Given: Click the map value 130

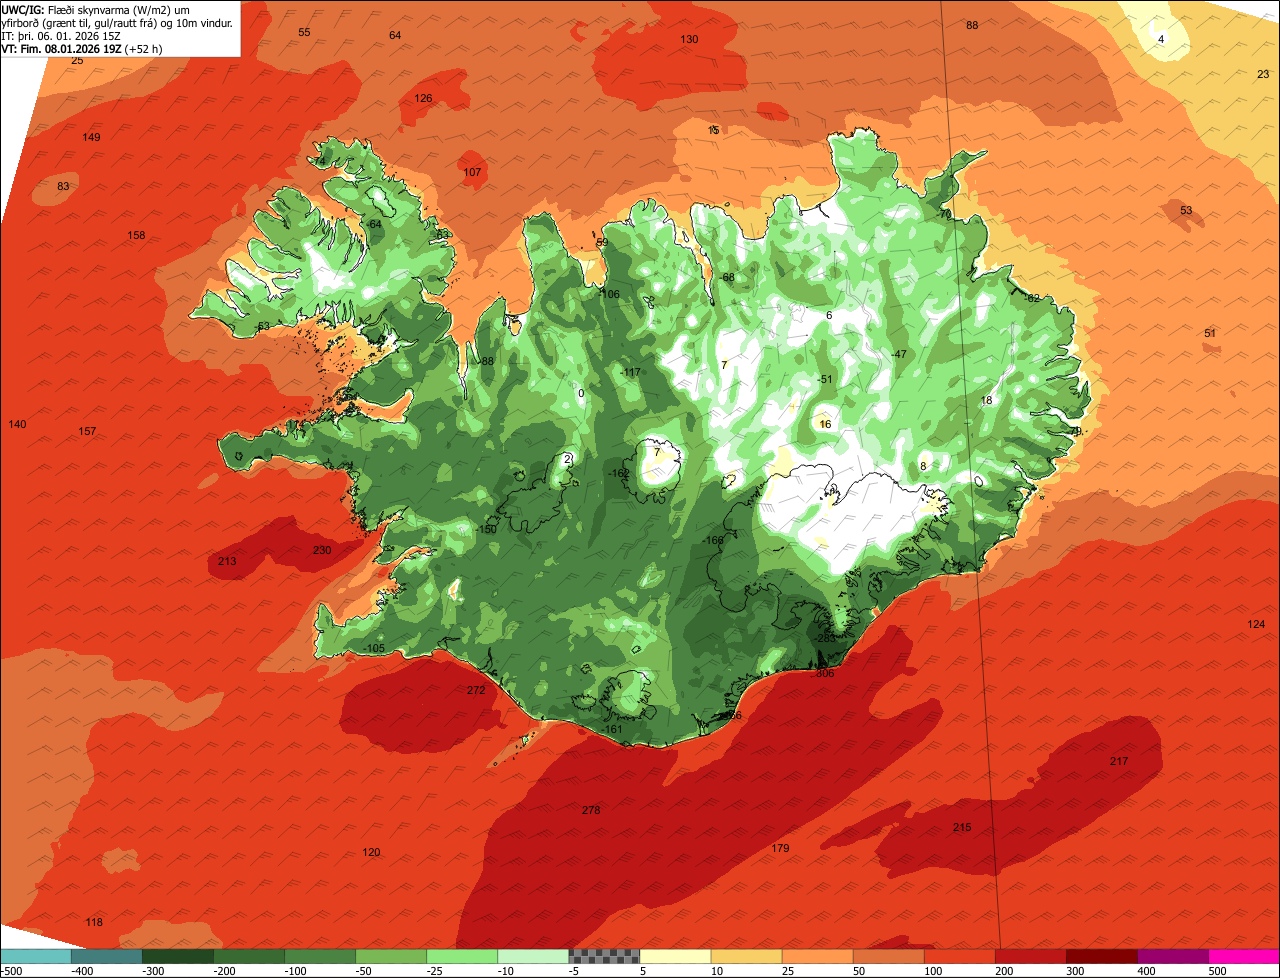Looking at the screenshot, I should (x=689, y=39).
